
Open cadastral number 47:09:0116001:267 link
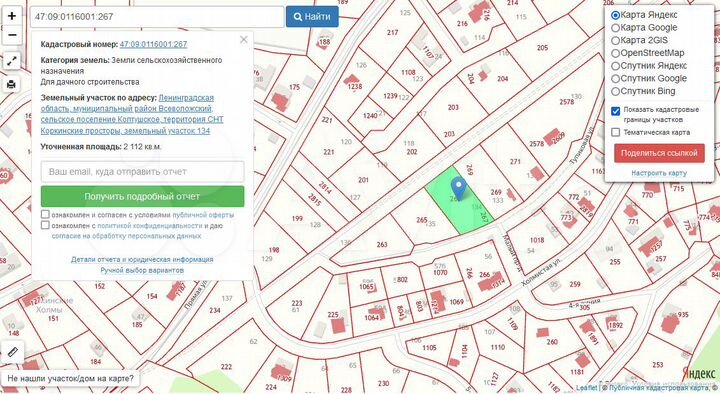click(x=153, y=45)
